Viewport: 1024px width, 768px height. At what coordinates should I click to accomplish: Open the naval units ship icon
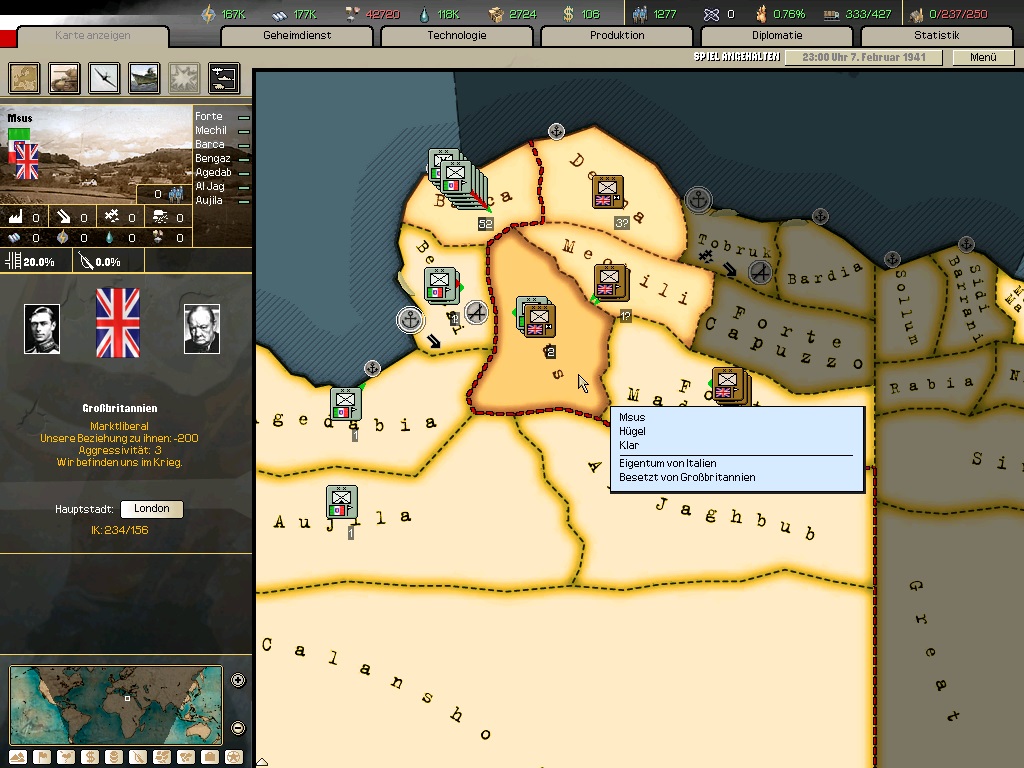[x=144, y=78]
